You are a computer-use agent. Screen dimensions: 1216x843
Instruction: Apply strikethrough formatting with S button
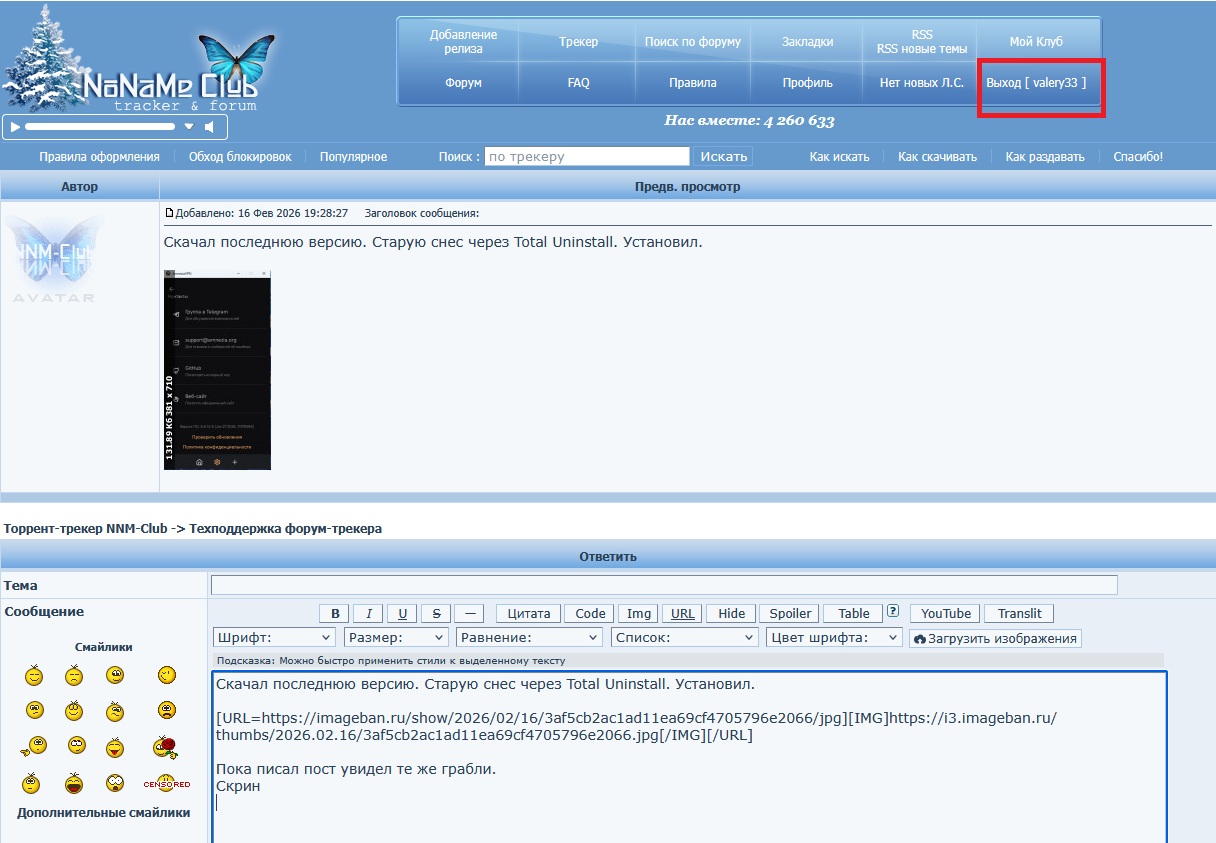[436, 613]
